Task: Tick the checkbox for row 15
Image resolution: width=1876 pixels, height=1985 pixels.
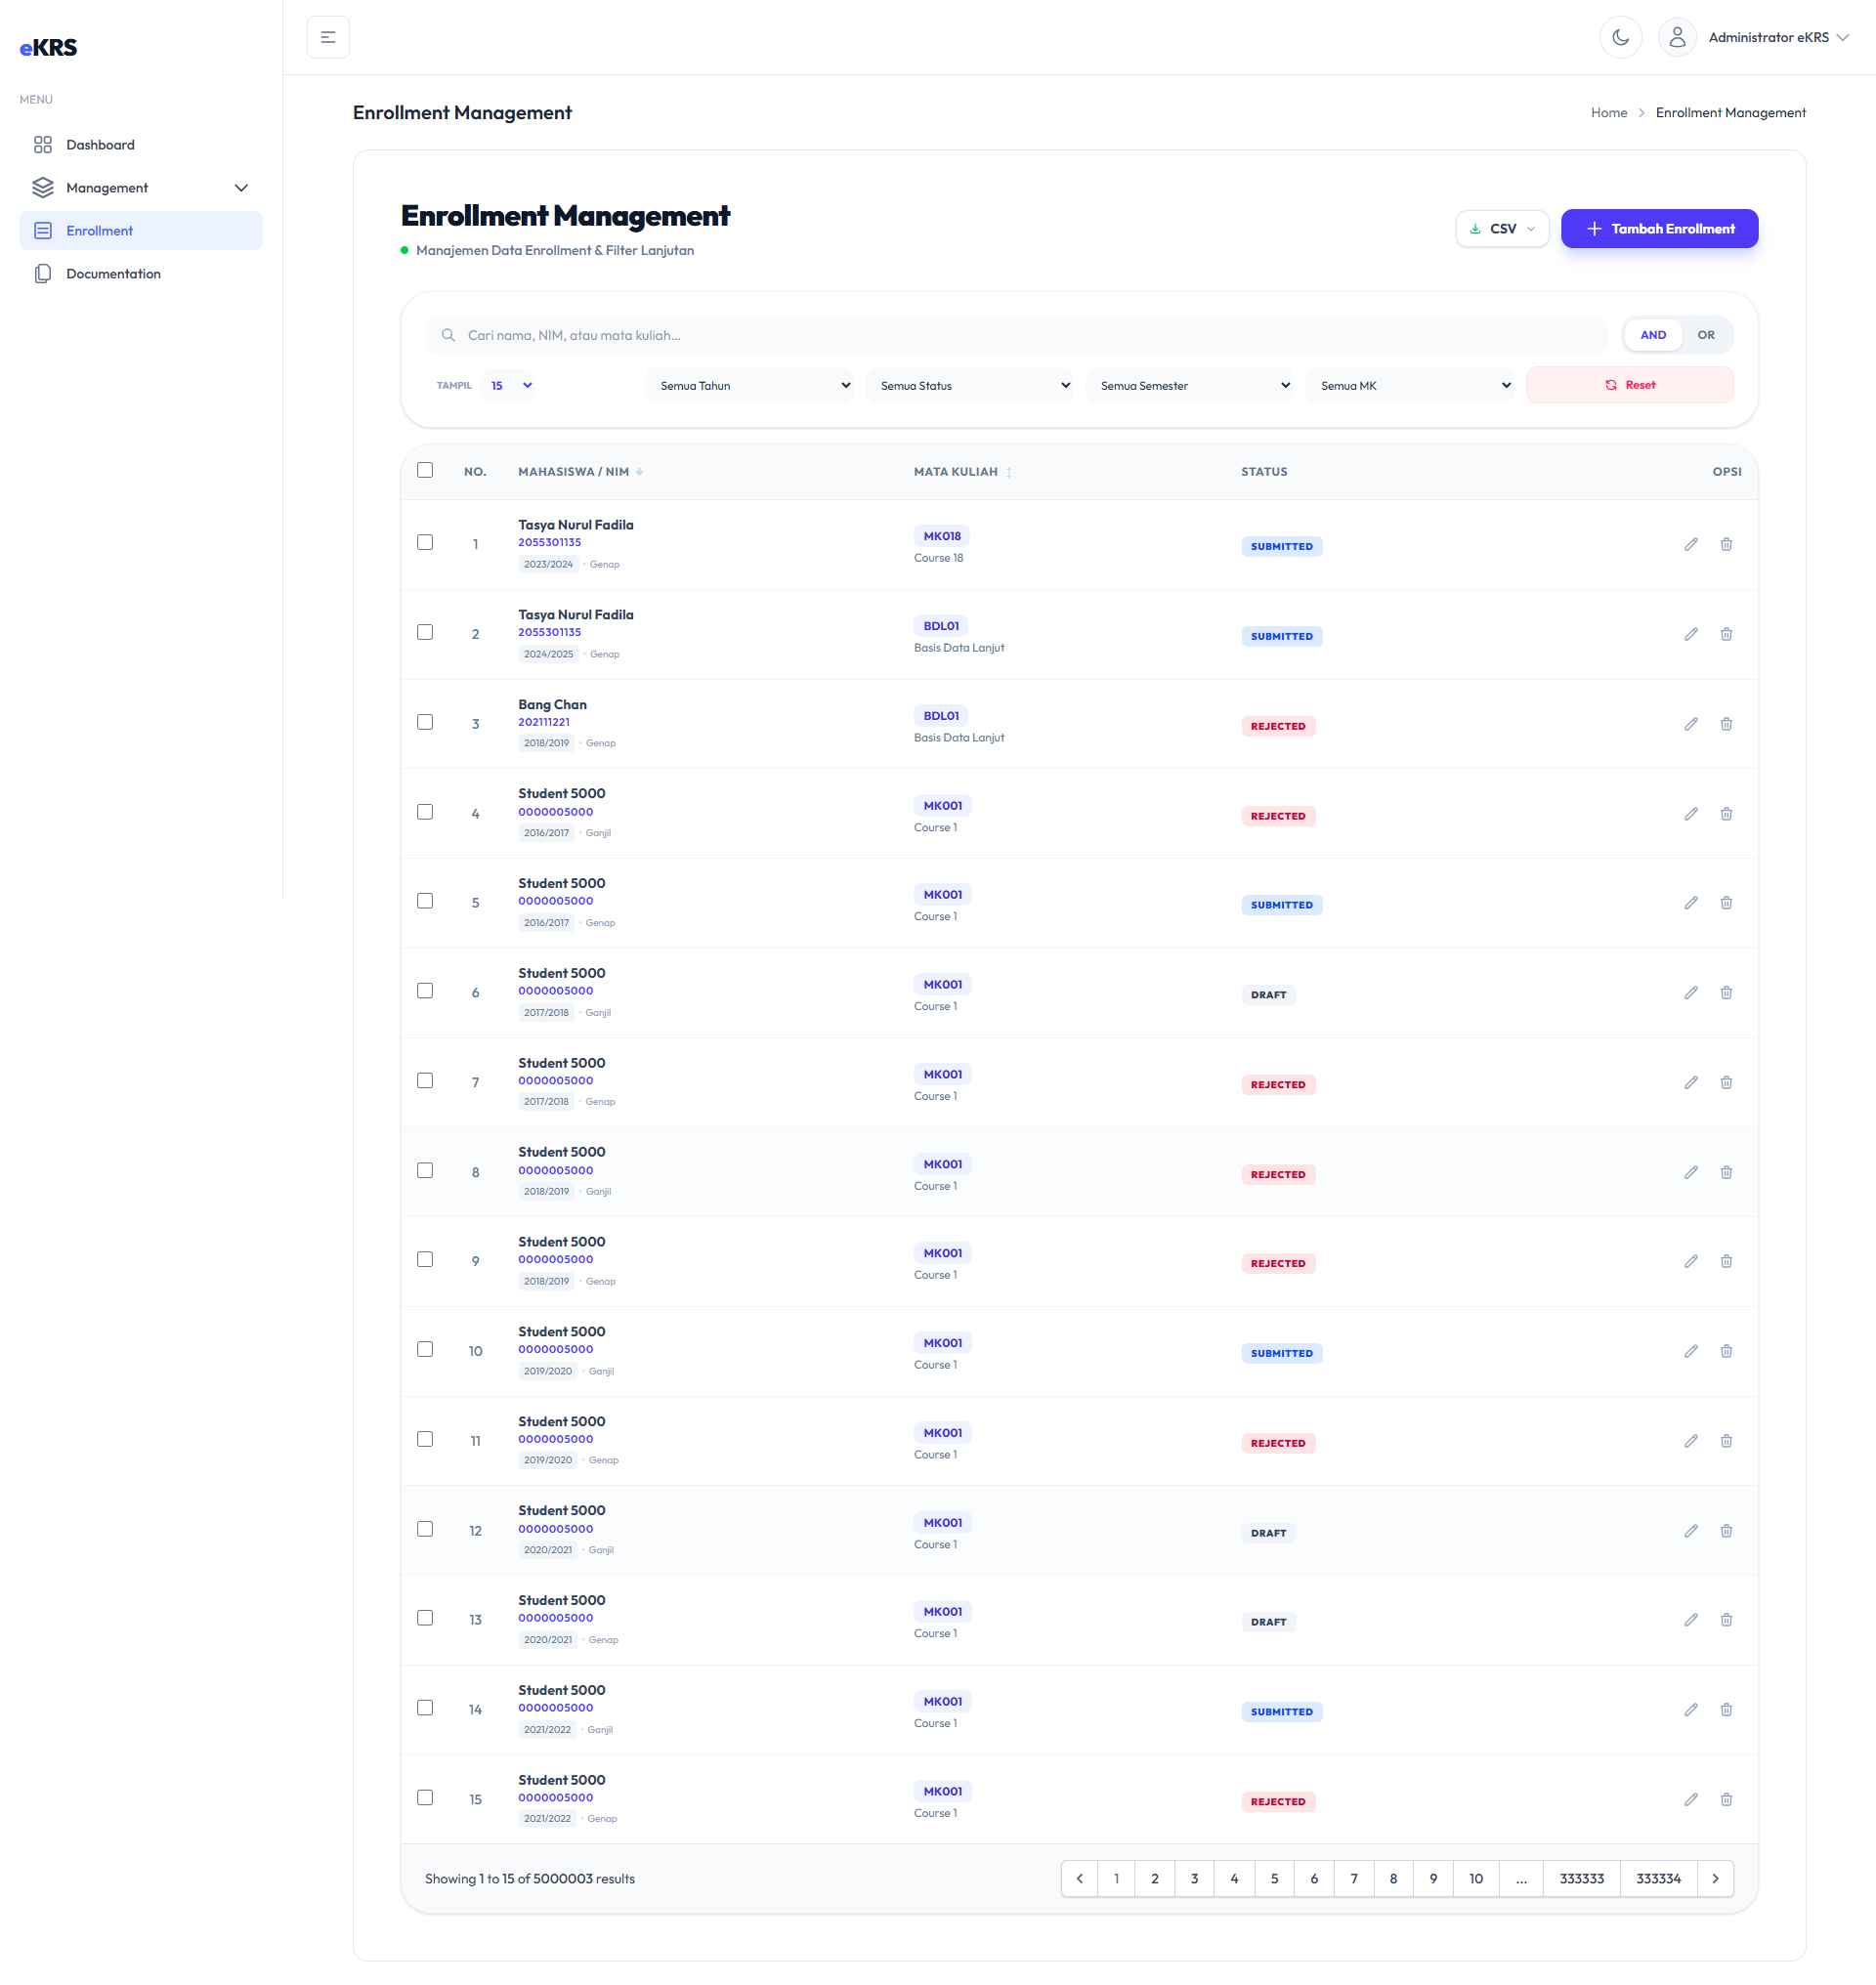Action: pyautogui.click(x=425, y=1798)
